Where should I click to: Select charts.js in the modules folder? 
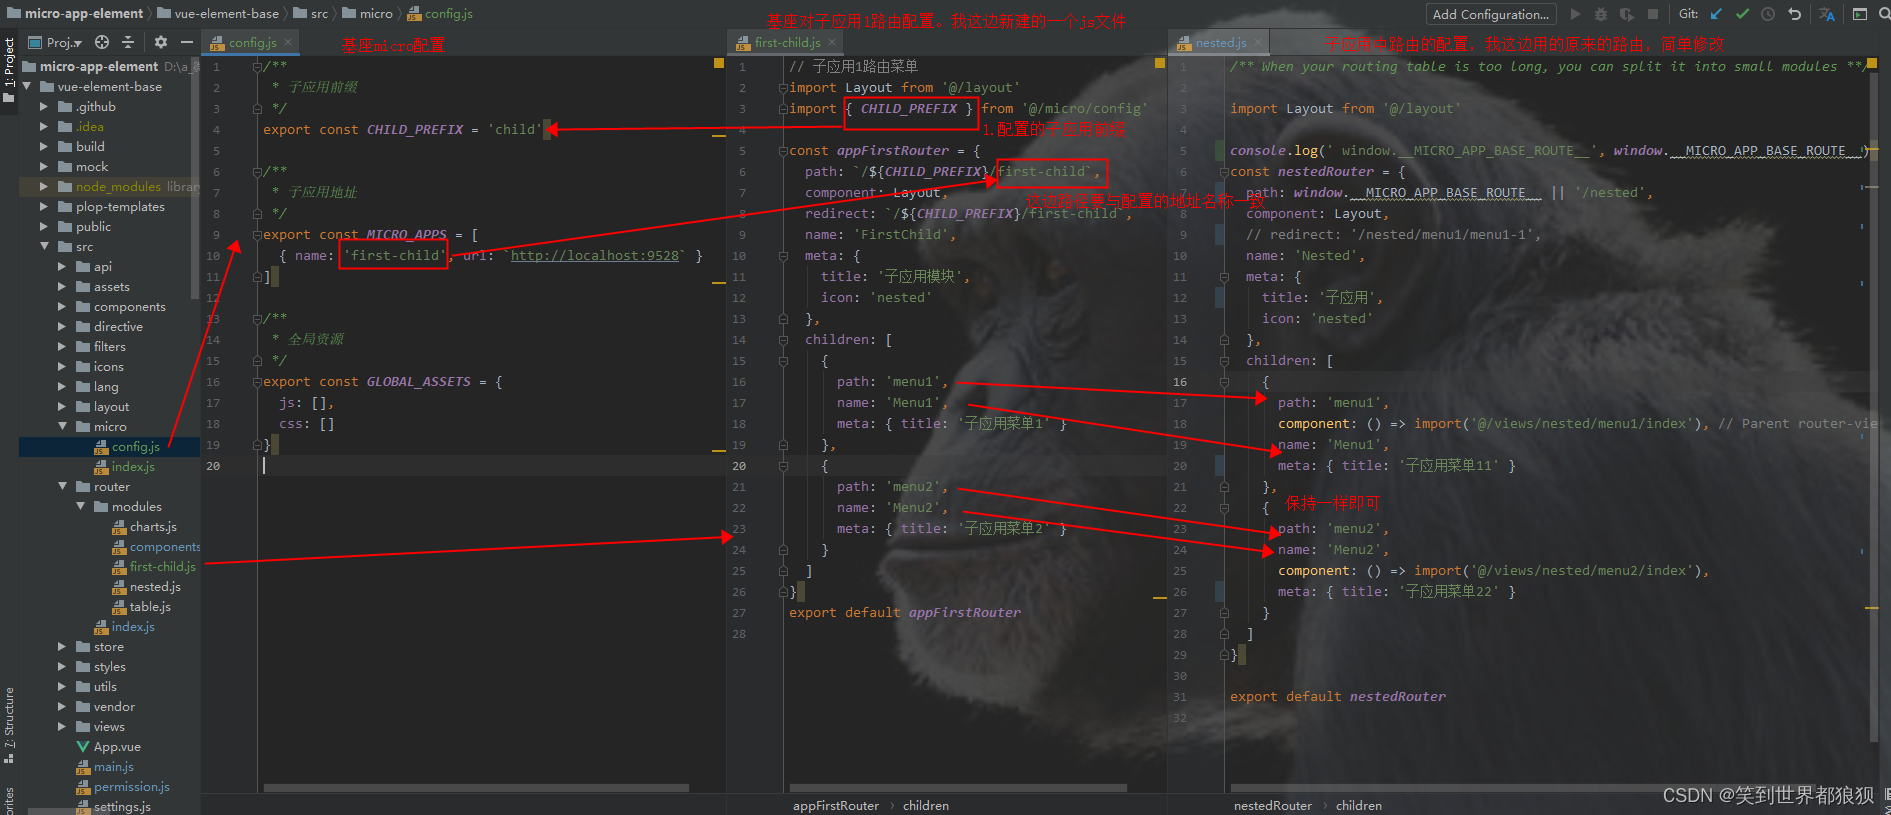click(x=144, y=527)
